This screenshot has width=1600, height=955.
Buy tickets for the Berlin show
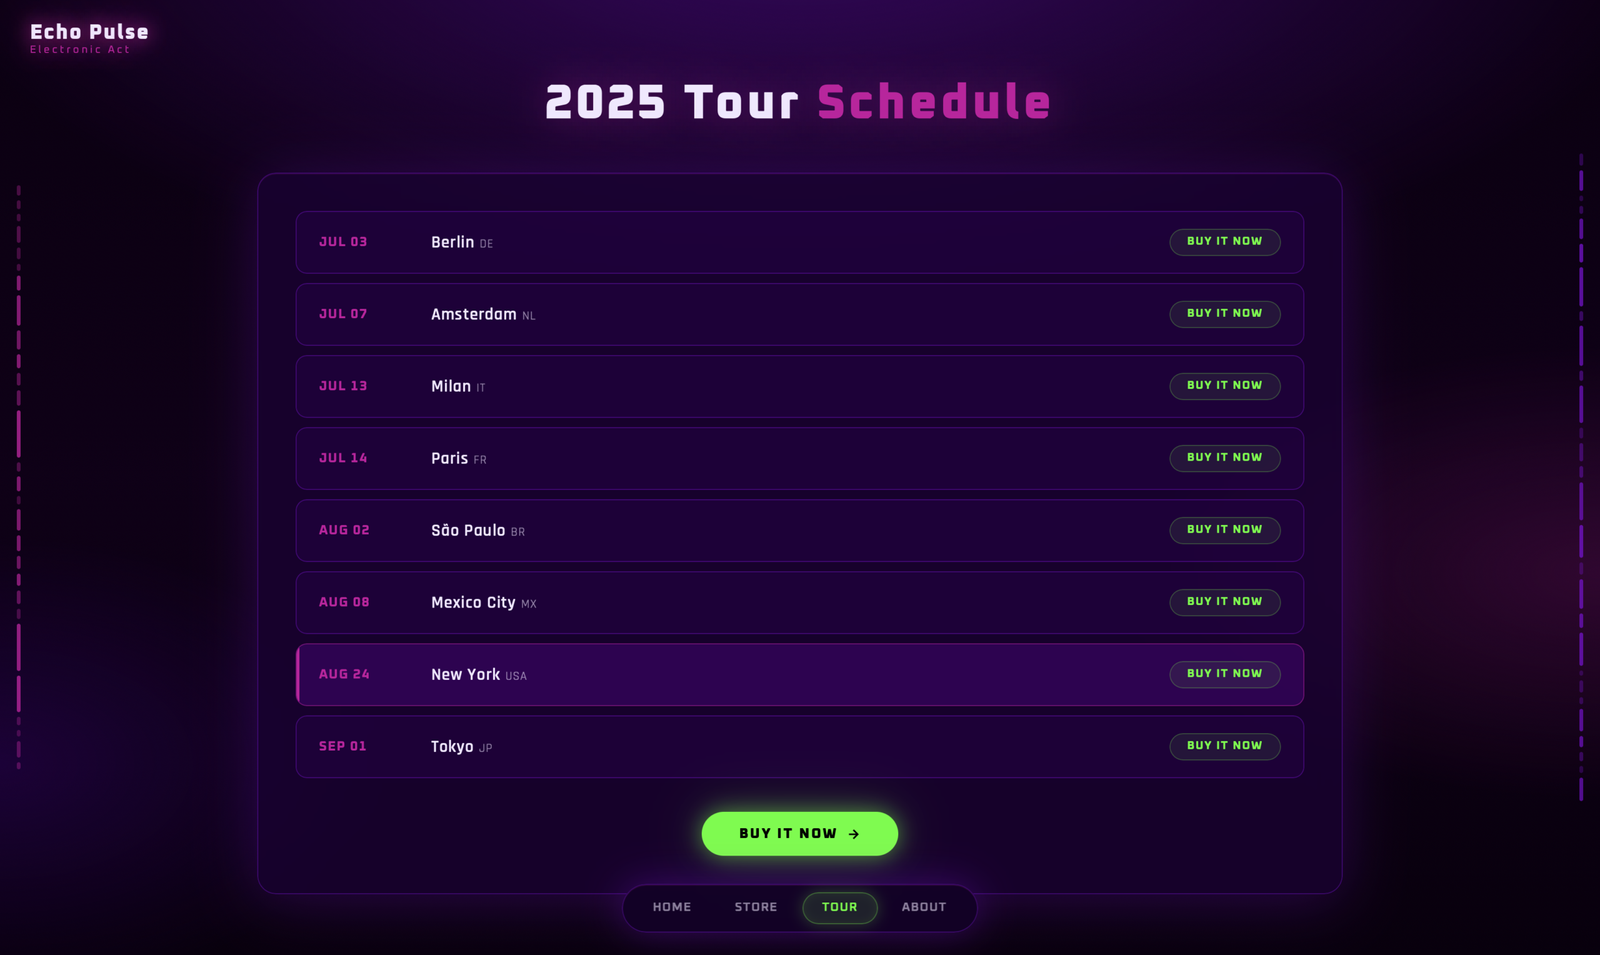(x=1224, y=242)
